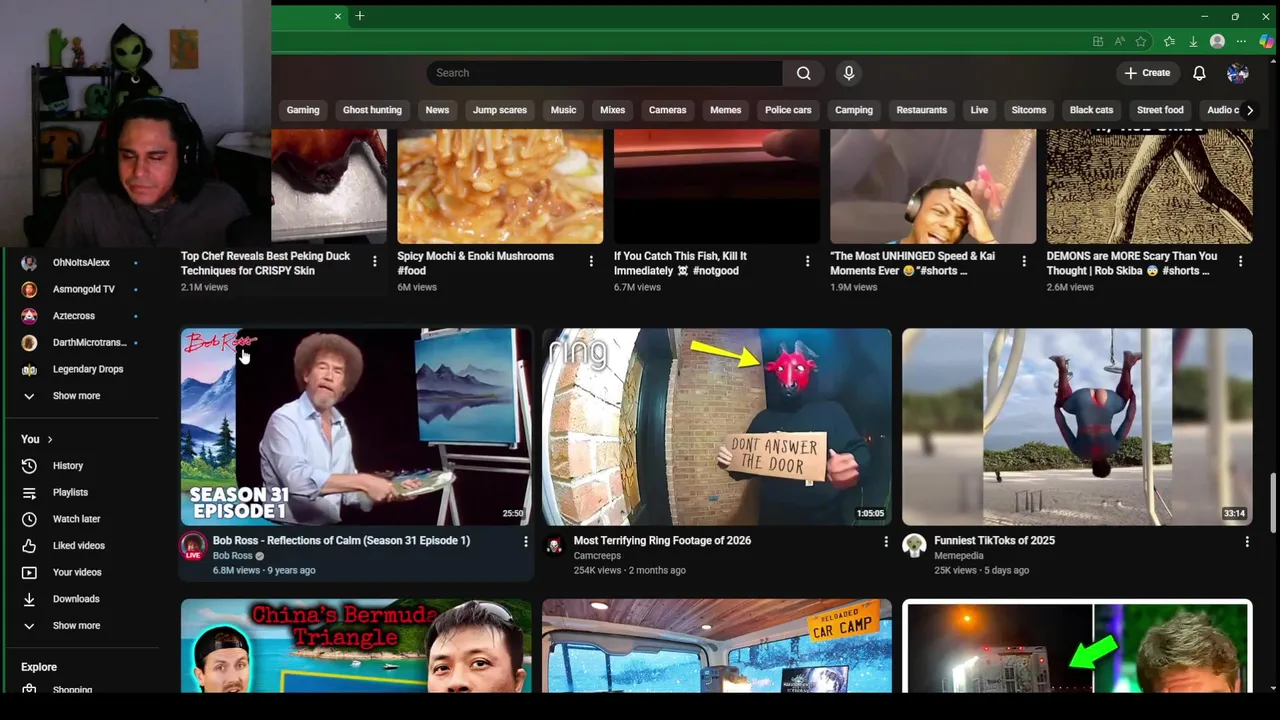Open the YouTube account avatar menu
The width and height of the screenshot is (1280, 720).
pyautogui.click(x=1238, y=73)
